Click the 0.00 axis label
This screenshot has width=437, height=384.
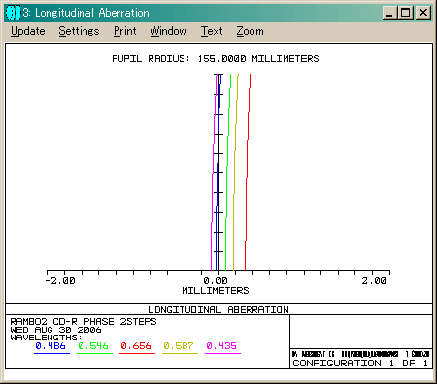point(215,281)
